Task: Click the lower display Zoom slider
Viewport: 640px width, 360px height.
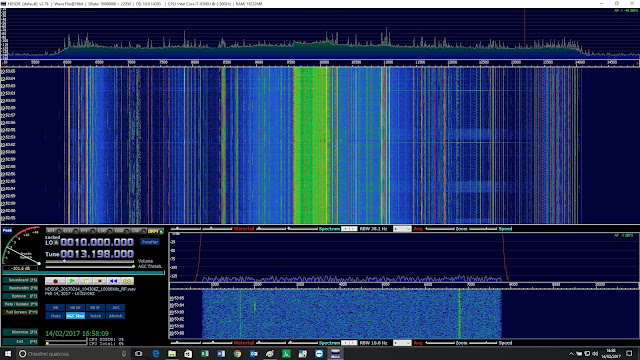Action: pos(440,343)
